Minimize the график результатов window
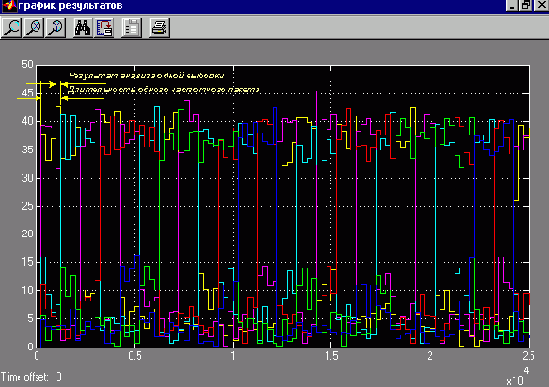The image size is (549, 387). point(512,5)
